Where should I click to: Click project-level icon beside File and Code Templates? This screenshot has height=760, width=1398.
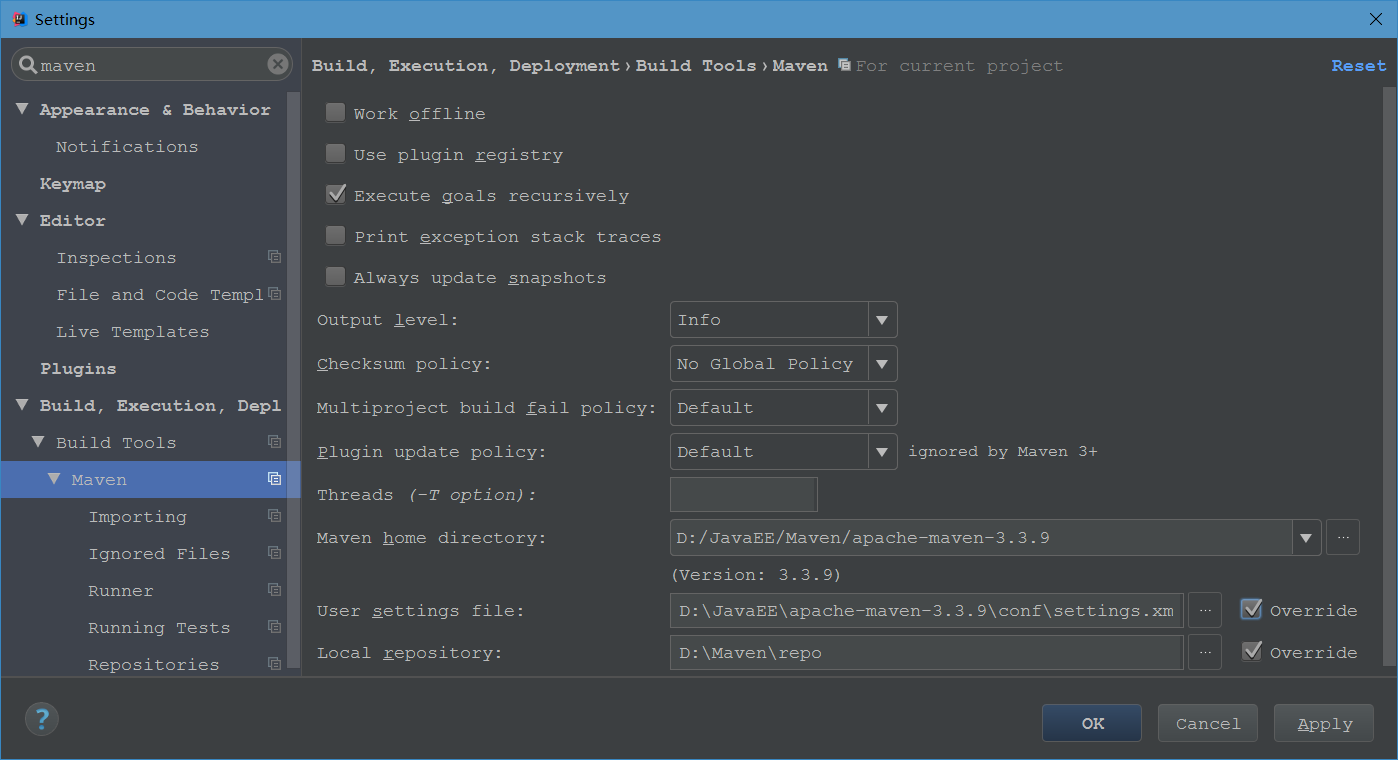[x=274, y=294]
